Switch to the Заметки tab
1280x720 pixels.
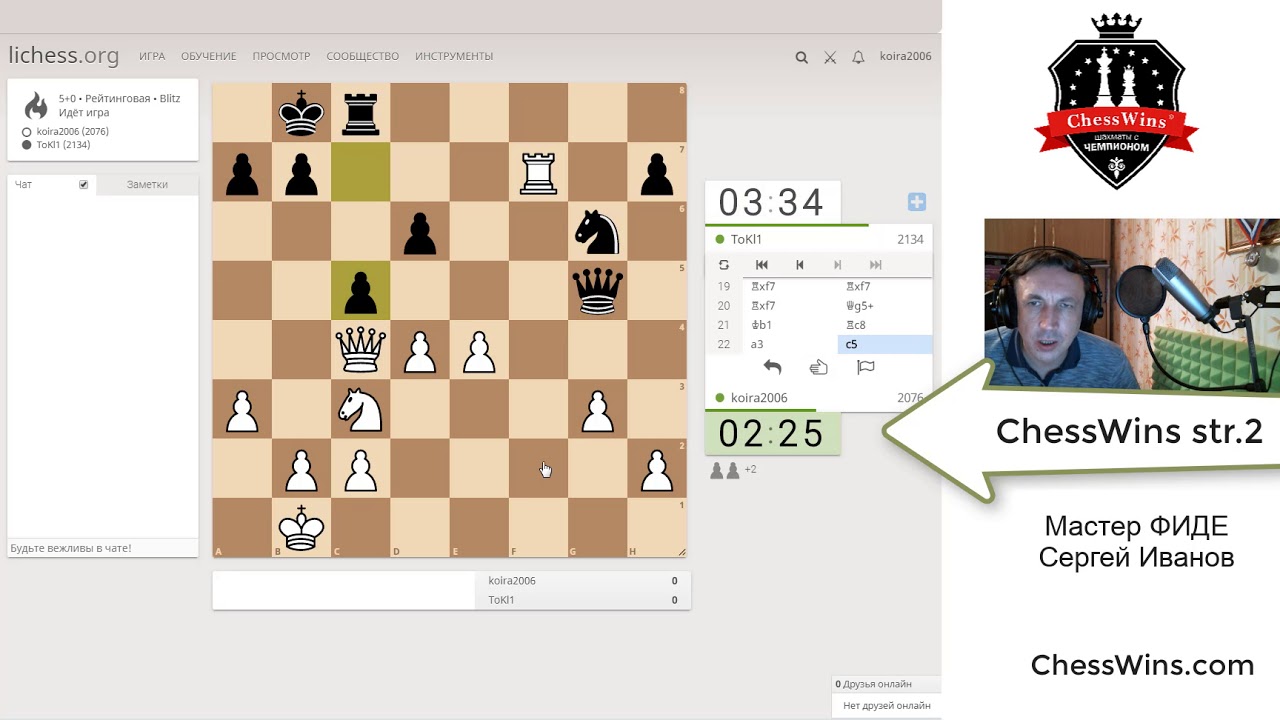coord(147,184)
